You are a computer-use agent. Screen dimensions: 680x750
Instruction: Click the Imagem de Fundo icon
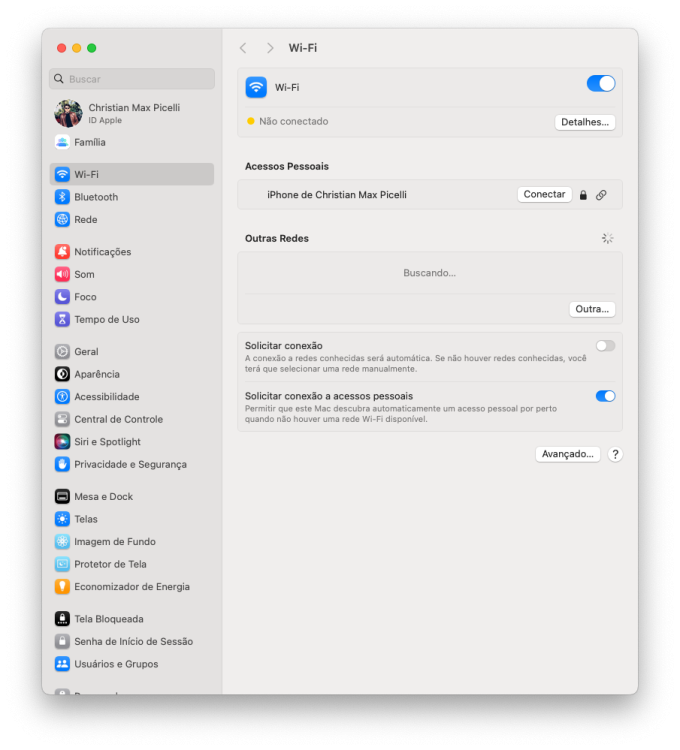(x=62, y=541)
